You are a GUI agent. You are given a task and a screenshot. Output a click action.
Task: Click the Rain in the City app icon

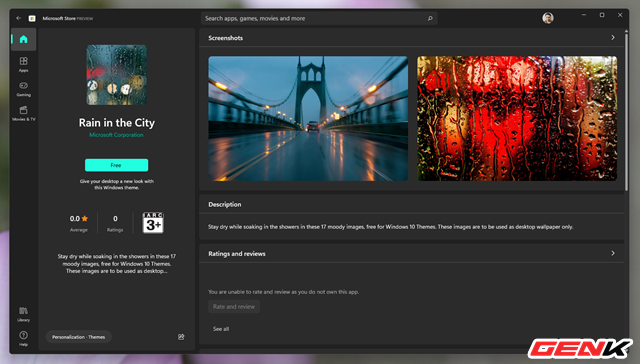click(117, 75)
